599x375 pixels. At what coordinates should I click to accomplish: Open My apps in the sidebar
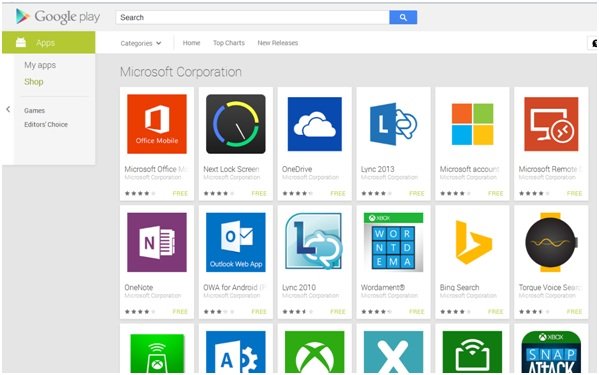click(x=40, y=65)
